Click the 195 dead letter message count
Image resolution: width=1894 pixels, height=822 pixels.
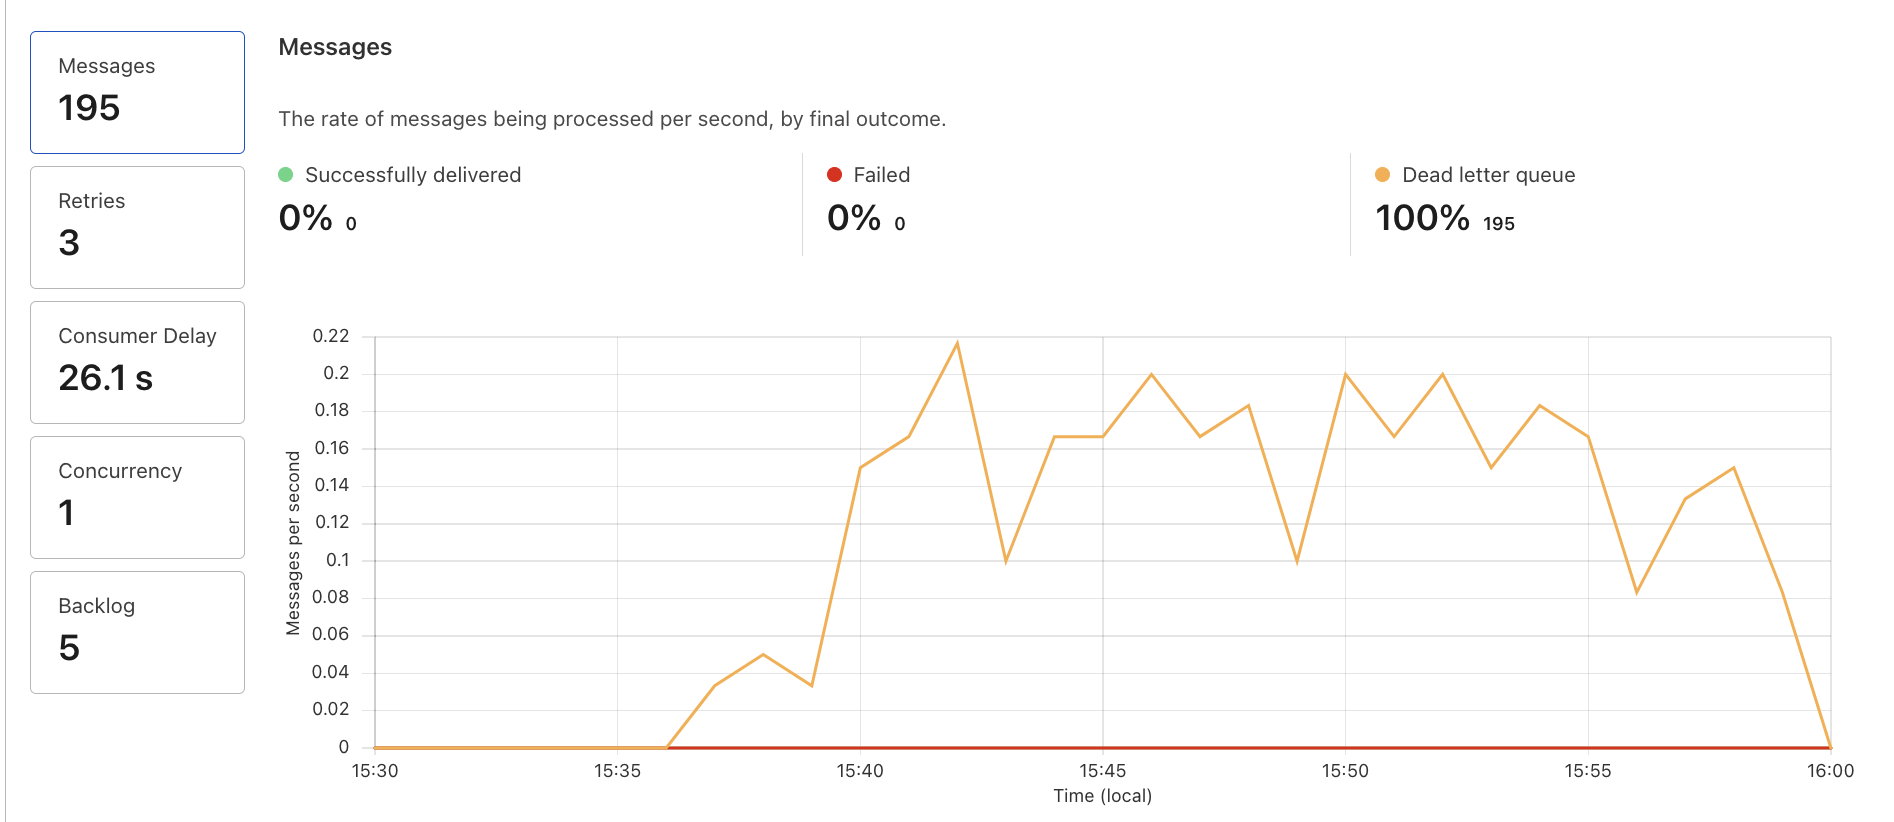tap(1499, 223)
